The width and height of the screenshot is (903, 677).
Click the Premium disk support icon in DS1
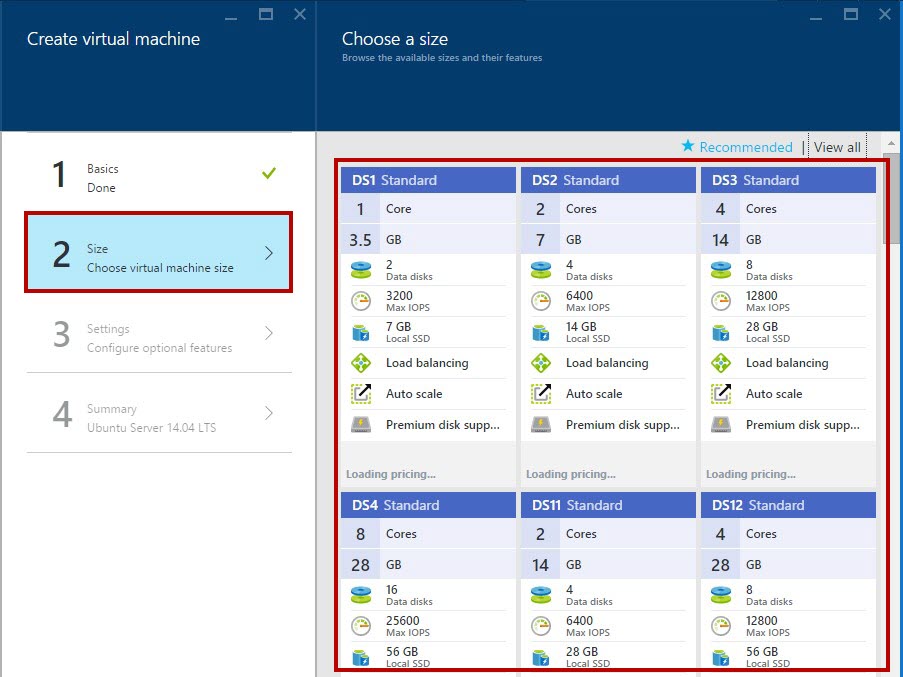pyautogui.click(x=361, y=425)
